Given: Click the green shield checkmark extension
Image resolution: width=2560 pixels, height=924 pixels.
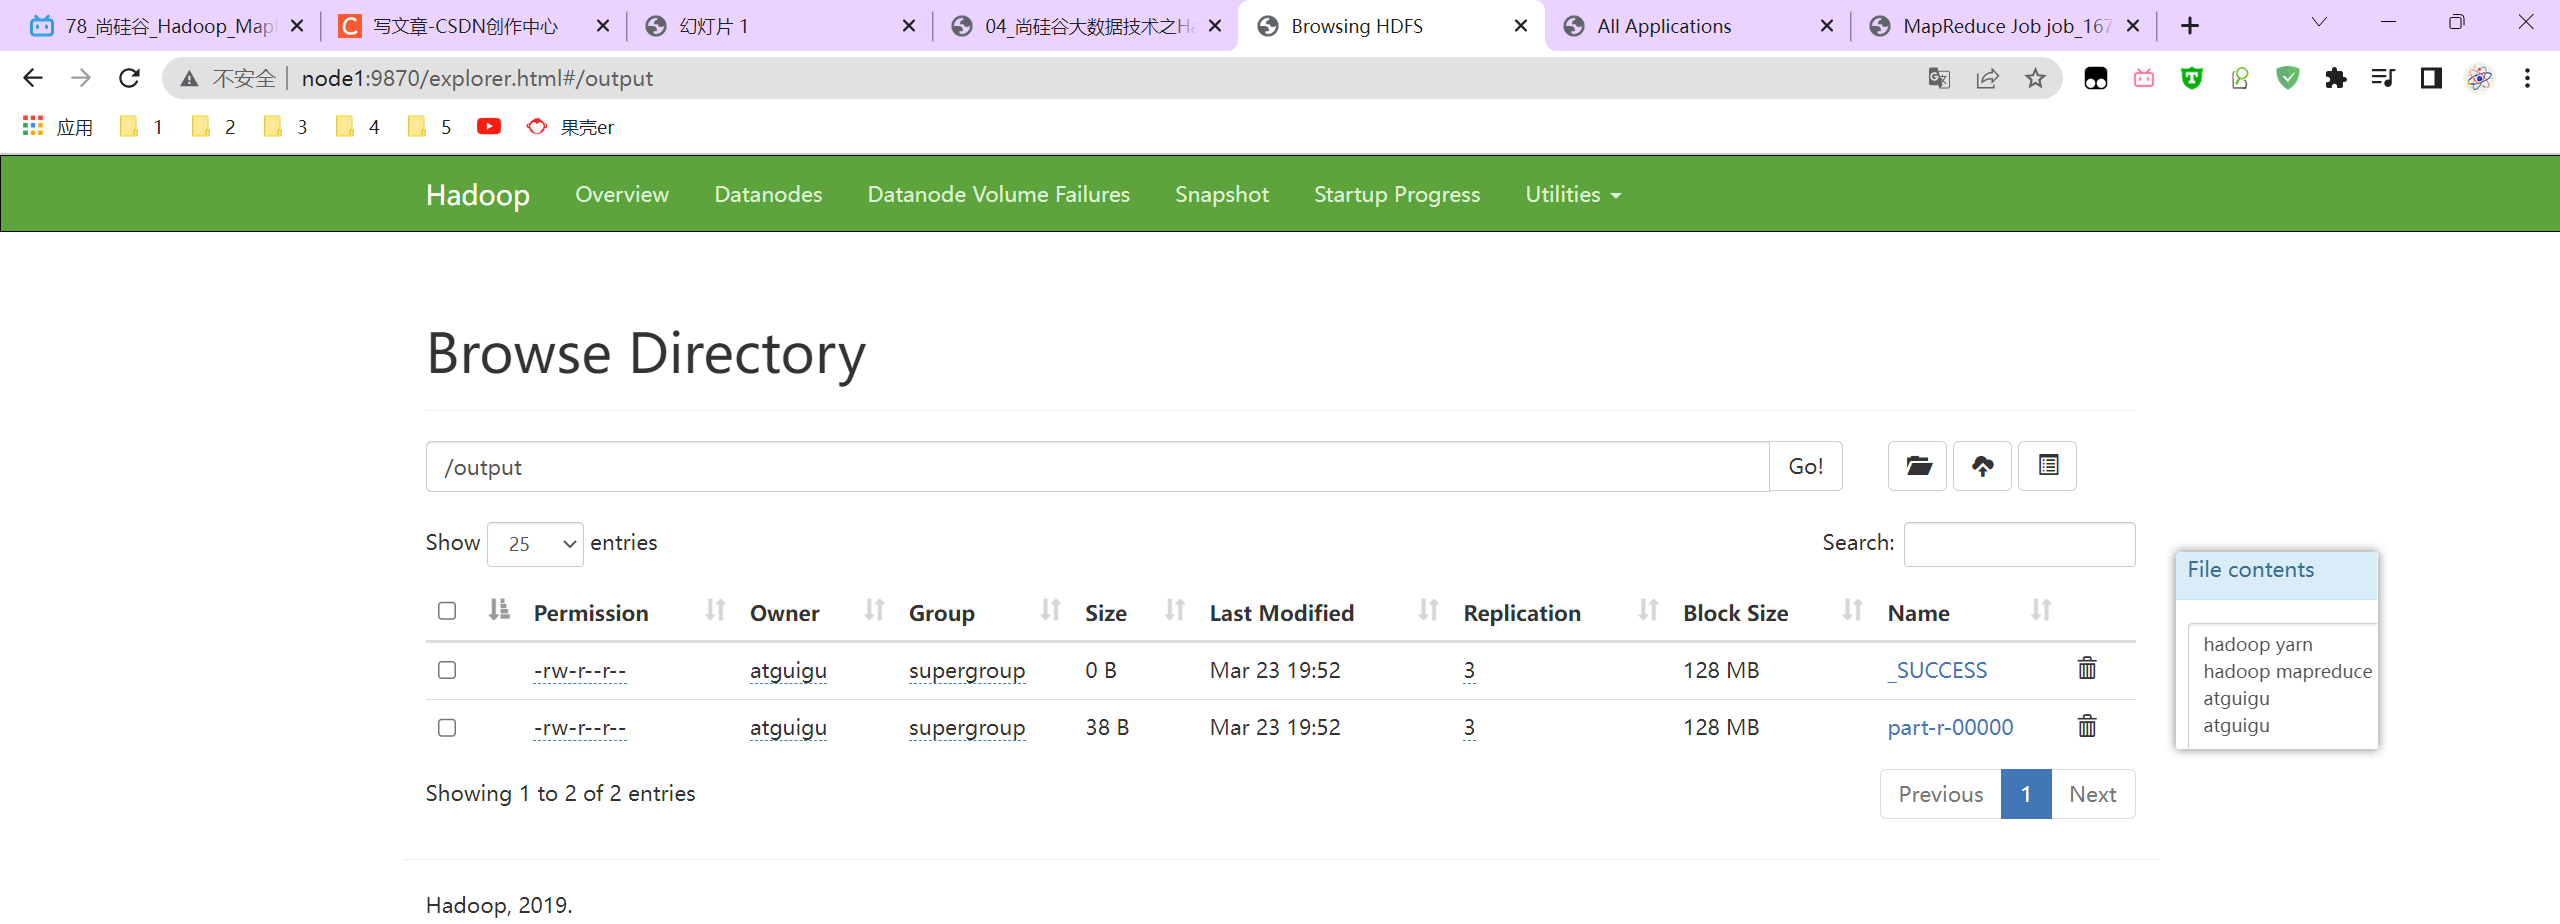Looking at the screenshot, I should click(x=2287, y=78).
